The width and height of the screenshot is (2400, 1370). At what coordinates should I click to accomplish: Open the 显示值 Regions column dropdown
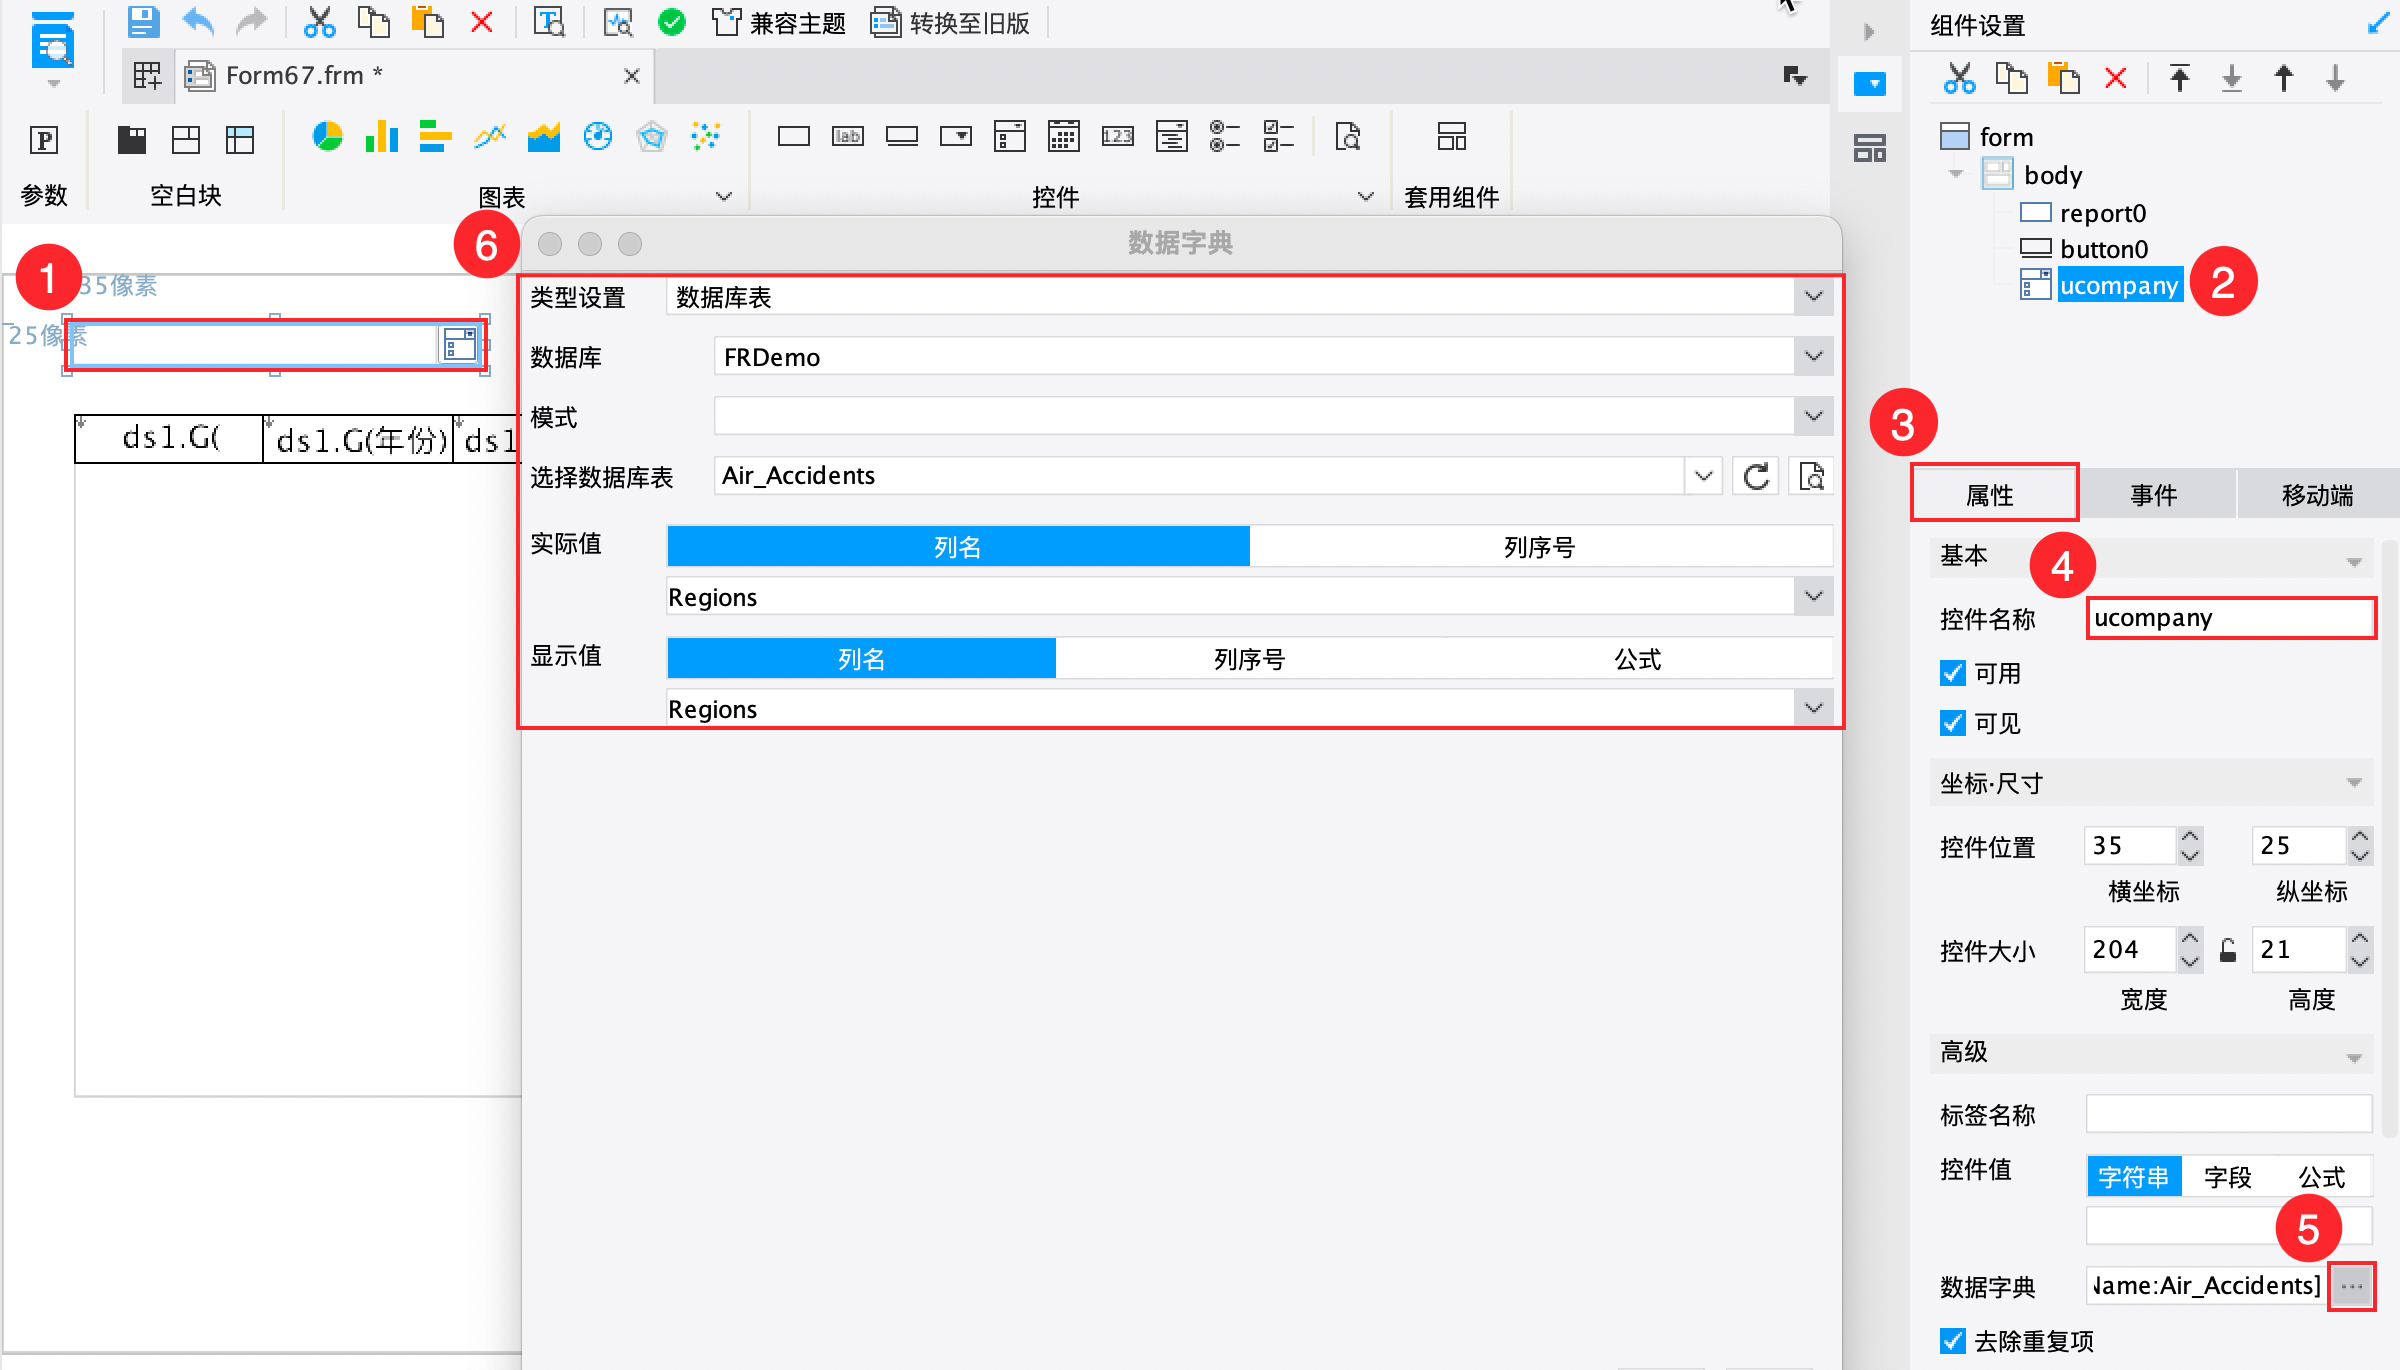click(1813, 709)
